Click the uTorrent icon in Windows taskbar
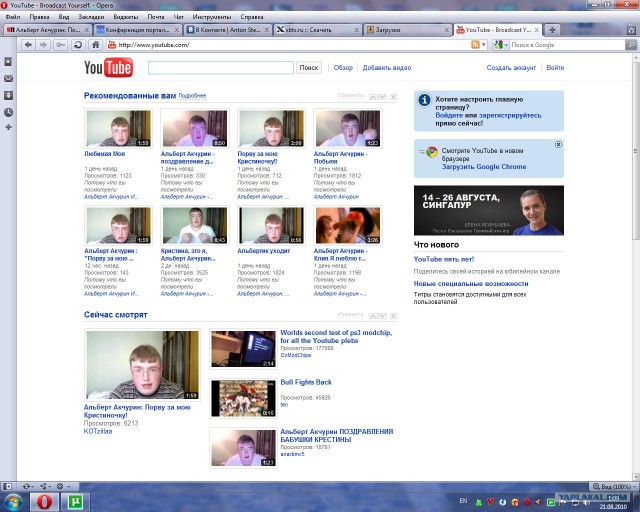This screenshot has height=512, width=640. [x=75, y=502]
